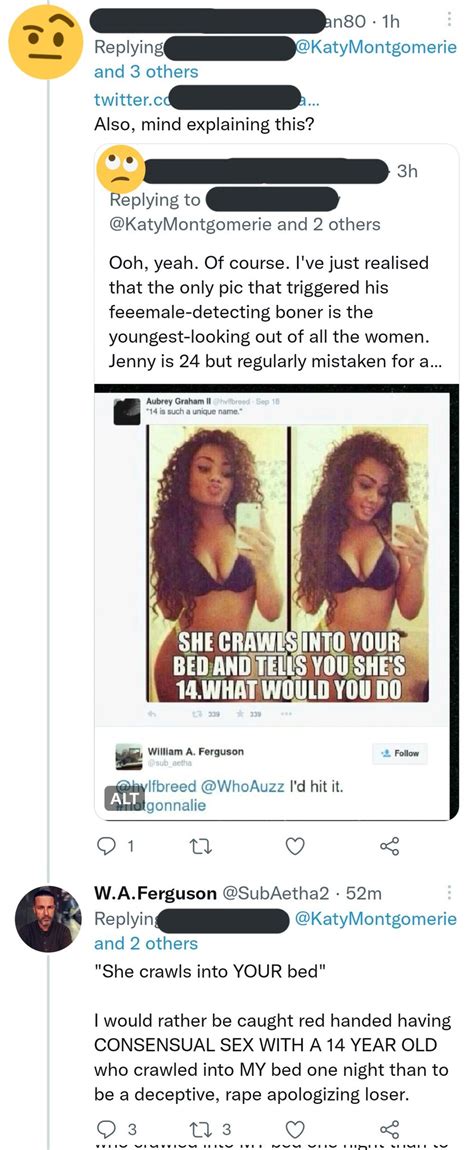Open more options on W.A.Ferguson's tweet

coord(449,893)
